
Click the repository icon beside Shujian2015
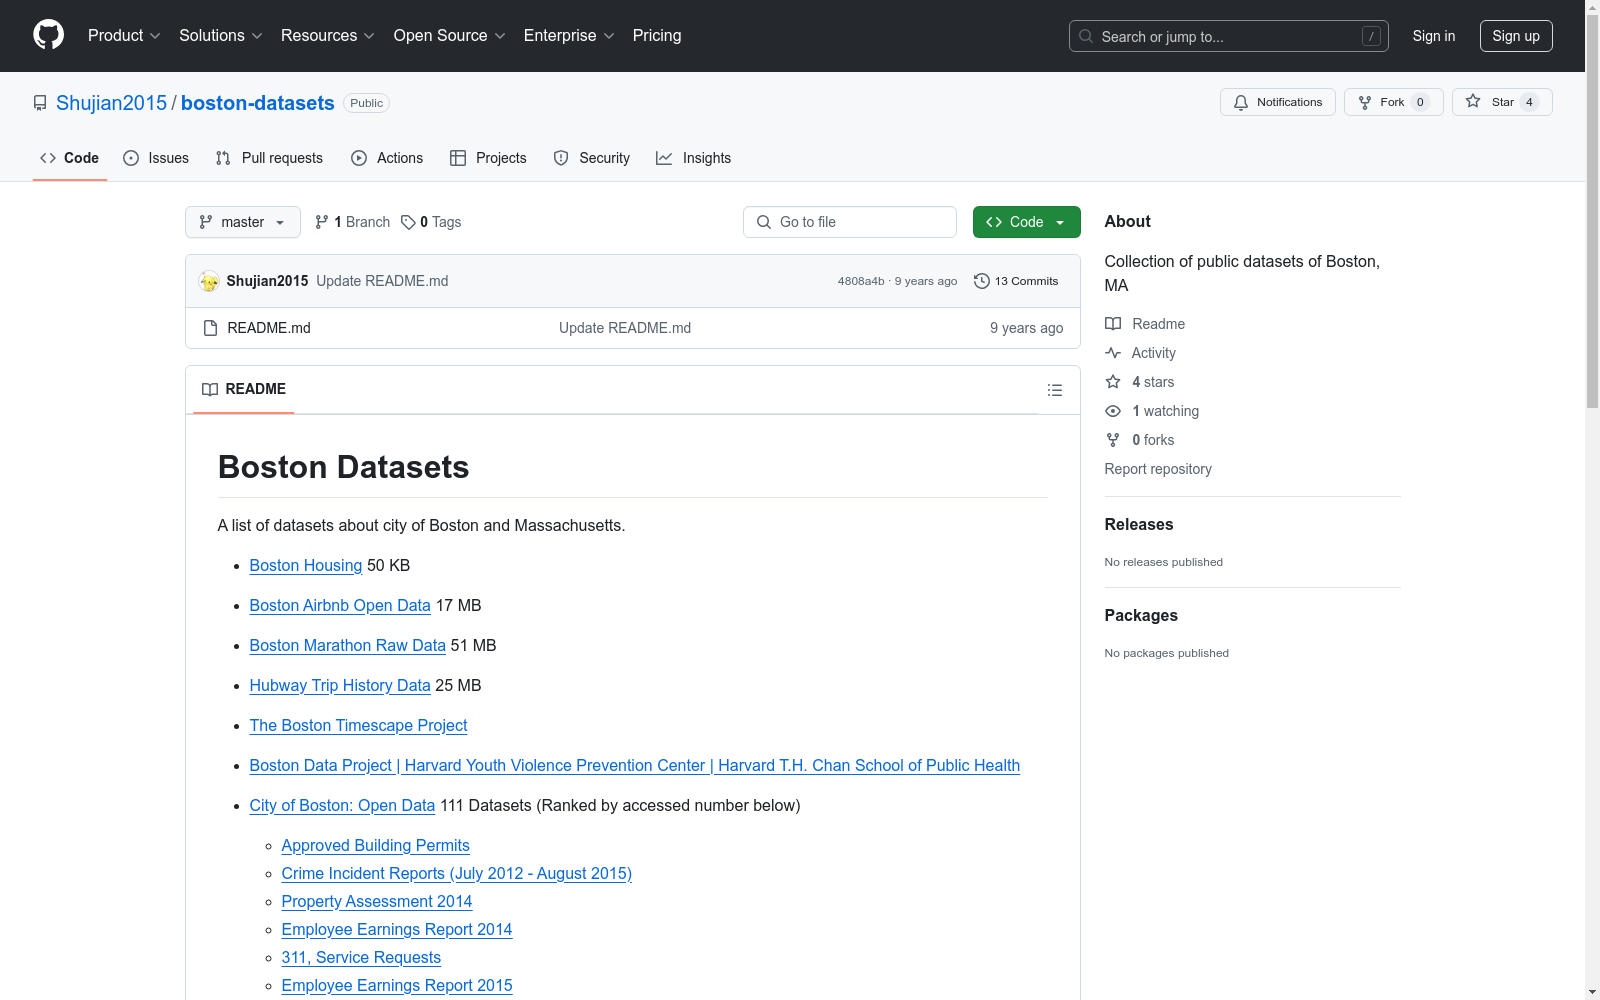pos(40,103)
